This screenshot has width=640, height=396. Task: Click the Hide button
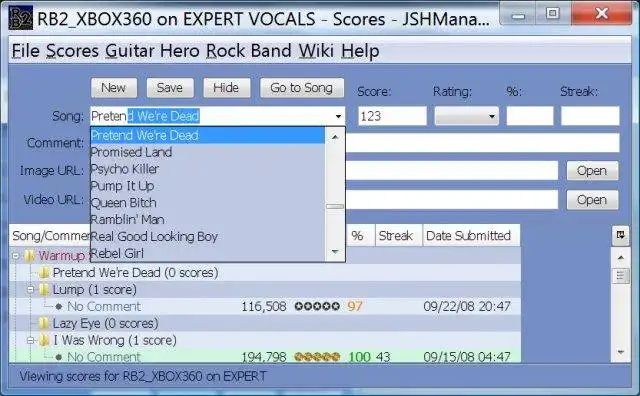pyautogui.click(x=227, y=88)
